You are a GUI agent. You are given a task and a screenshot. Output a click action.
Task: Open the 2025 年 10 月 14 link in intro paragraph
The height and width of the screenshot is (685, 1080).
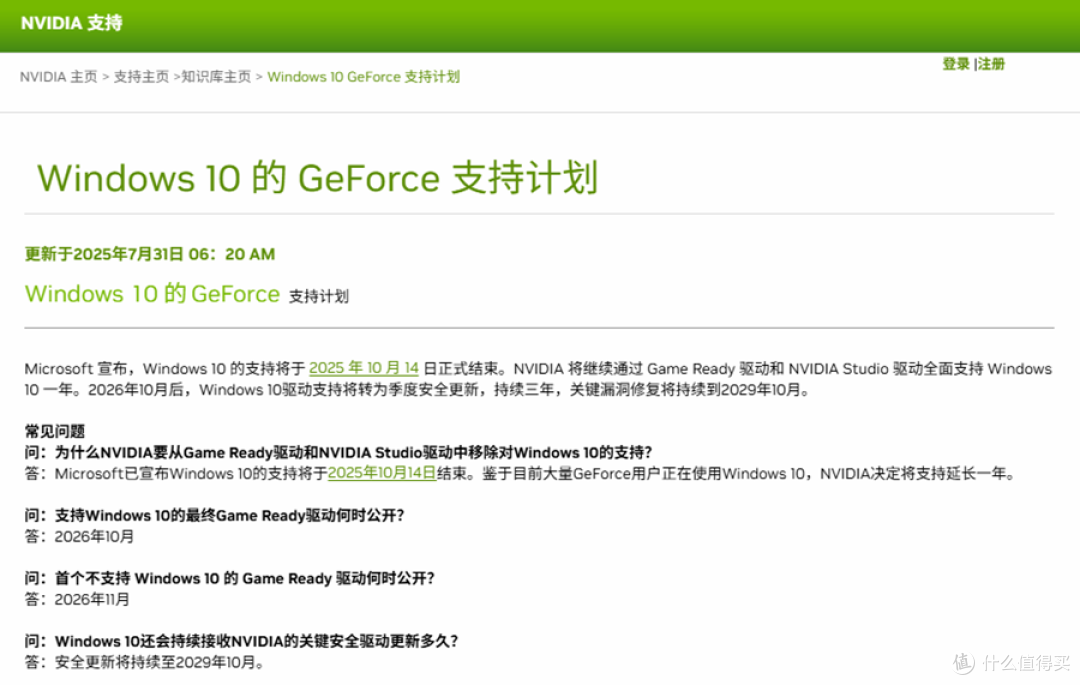pos(364,368)
